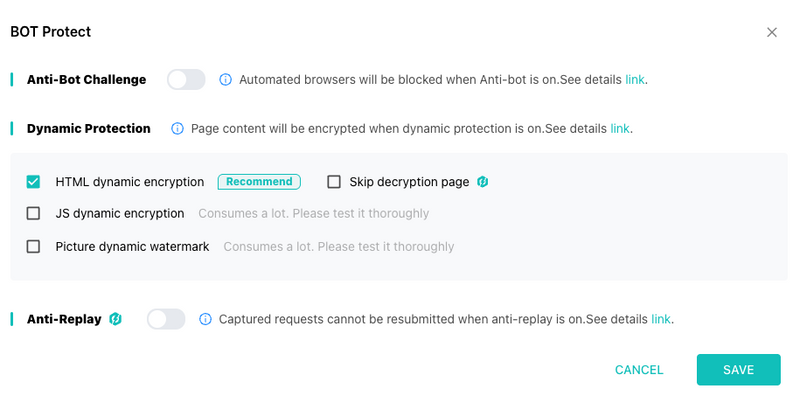Click info icon beside Anti-Replay toggle
This screenshot has height=395, width=800.
point(205,319)
